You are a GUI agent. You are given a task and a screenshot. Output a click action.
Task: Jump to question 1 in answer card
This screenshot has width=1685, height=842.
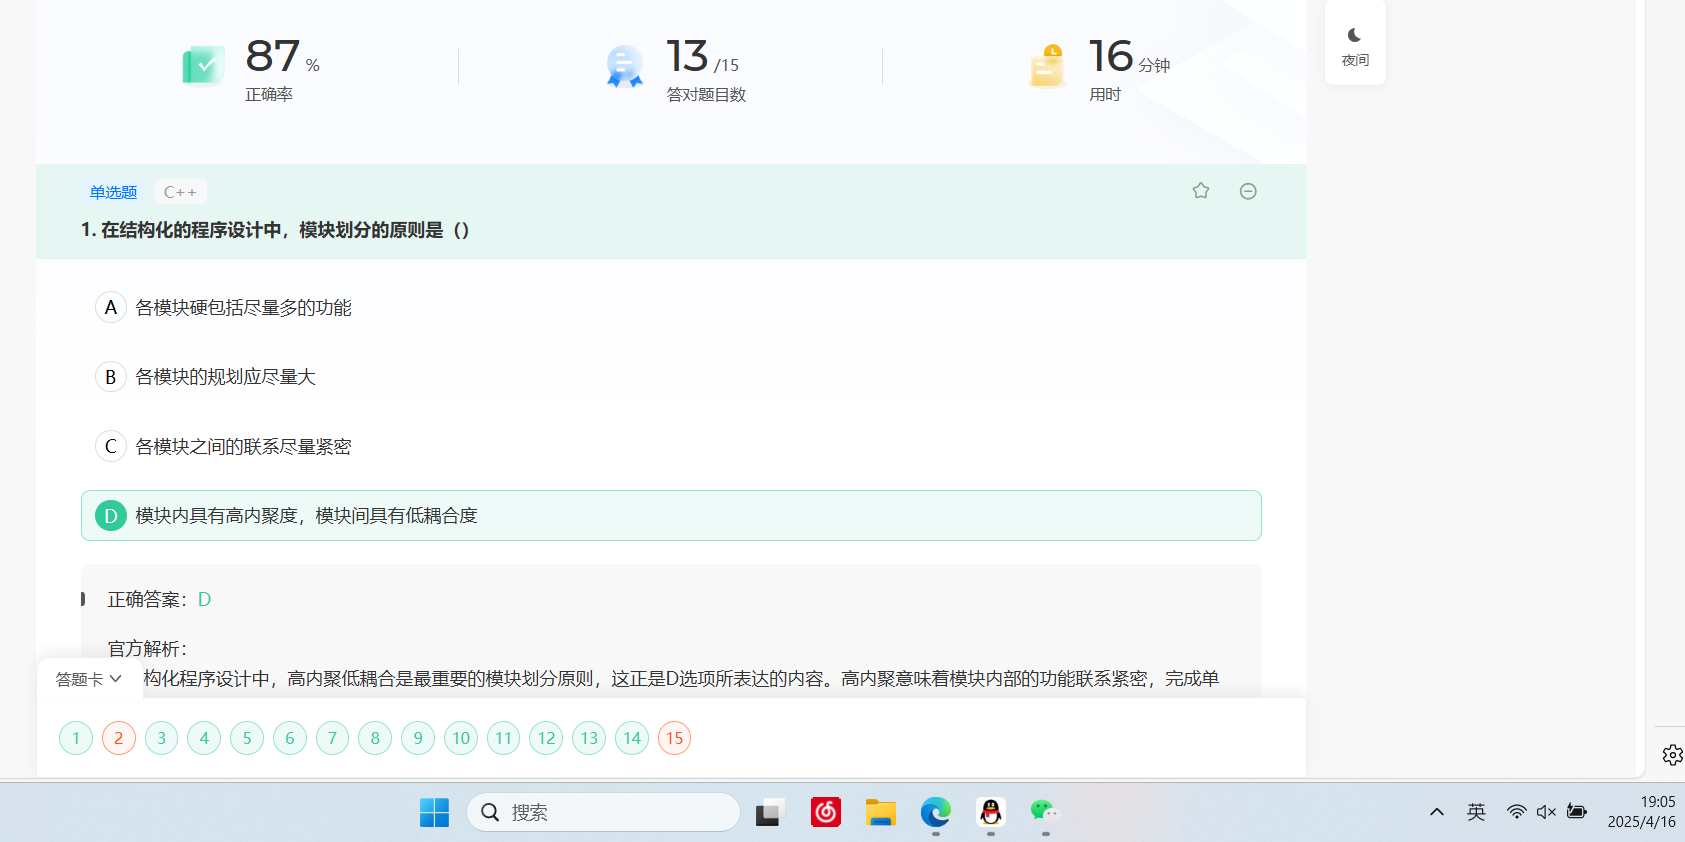click(76, 738)
